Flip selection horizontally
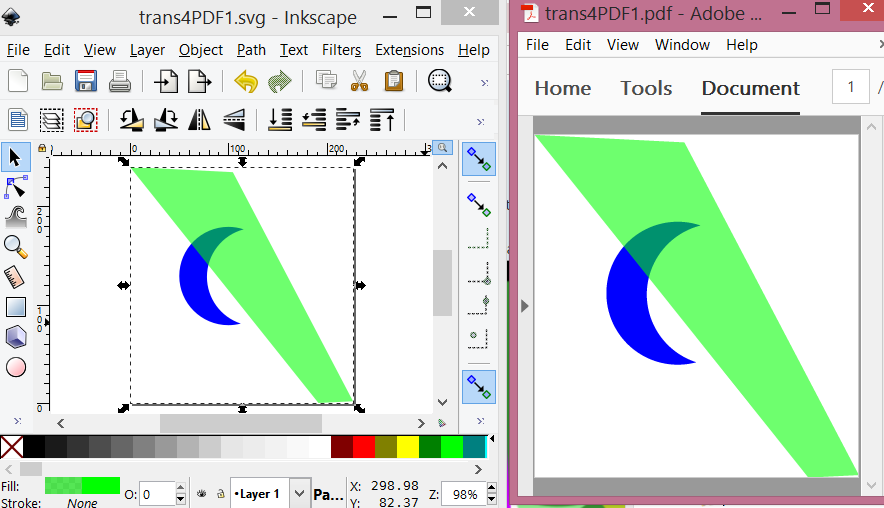The width and height of the screenshot is (884, 508). click(x=200, y=121)
